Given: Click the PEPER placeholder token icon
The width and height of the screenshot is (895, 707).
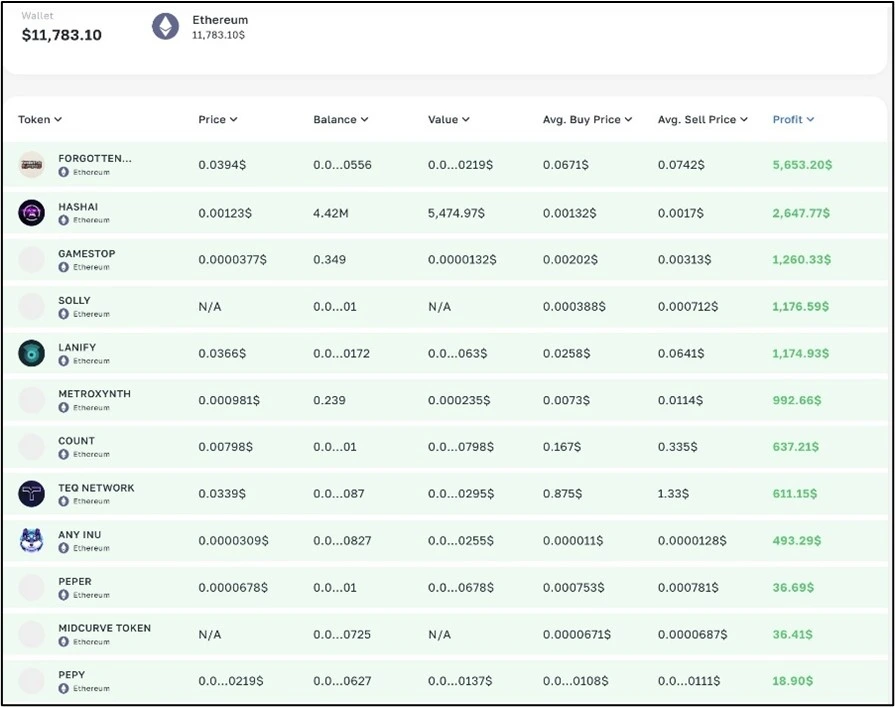Looking at the screenshot, I should [x=31, y=587].
